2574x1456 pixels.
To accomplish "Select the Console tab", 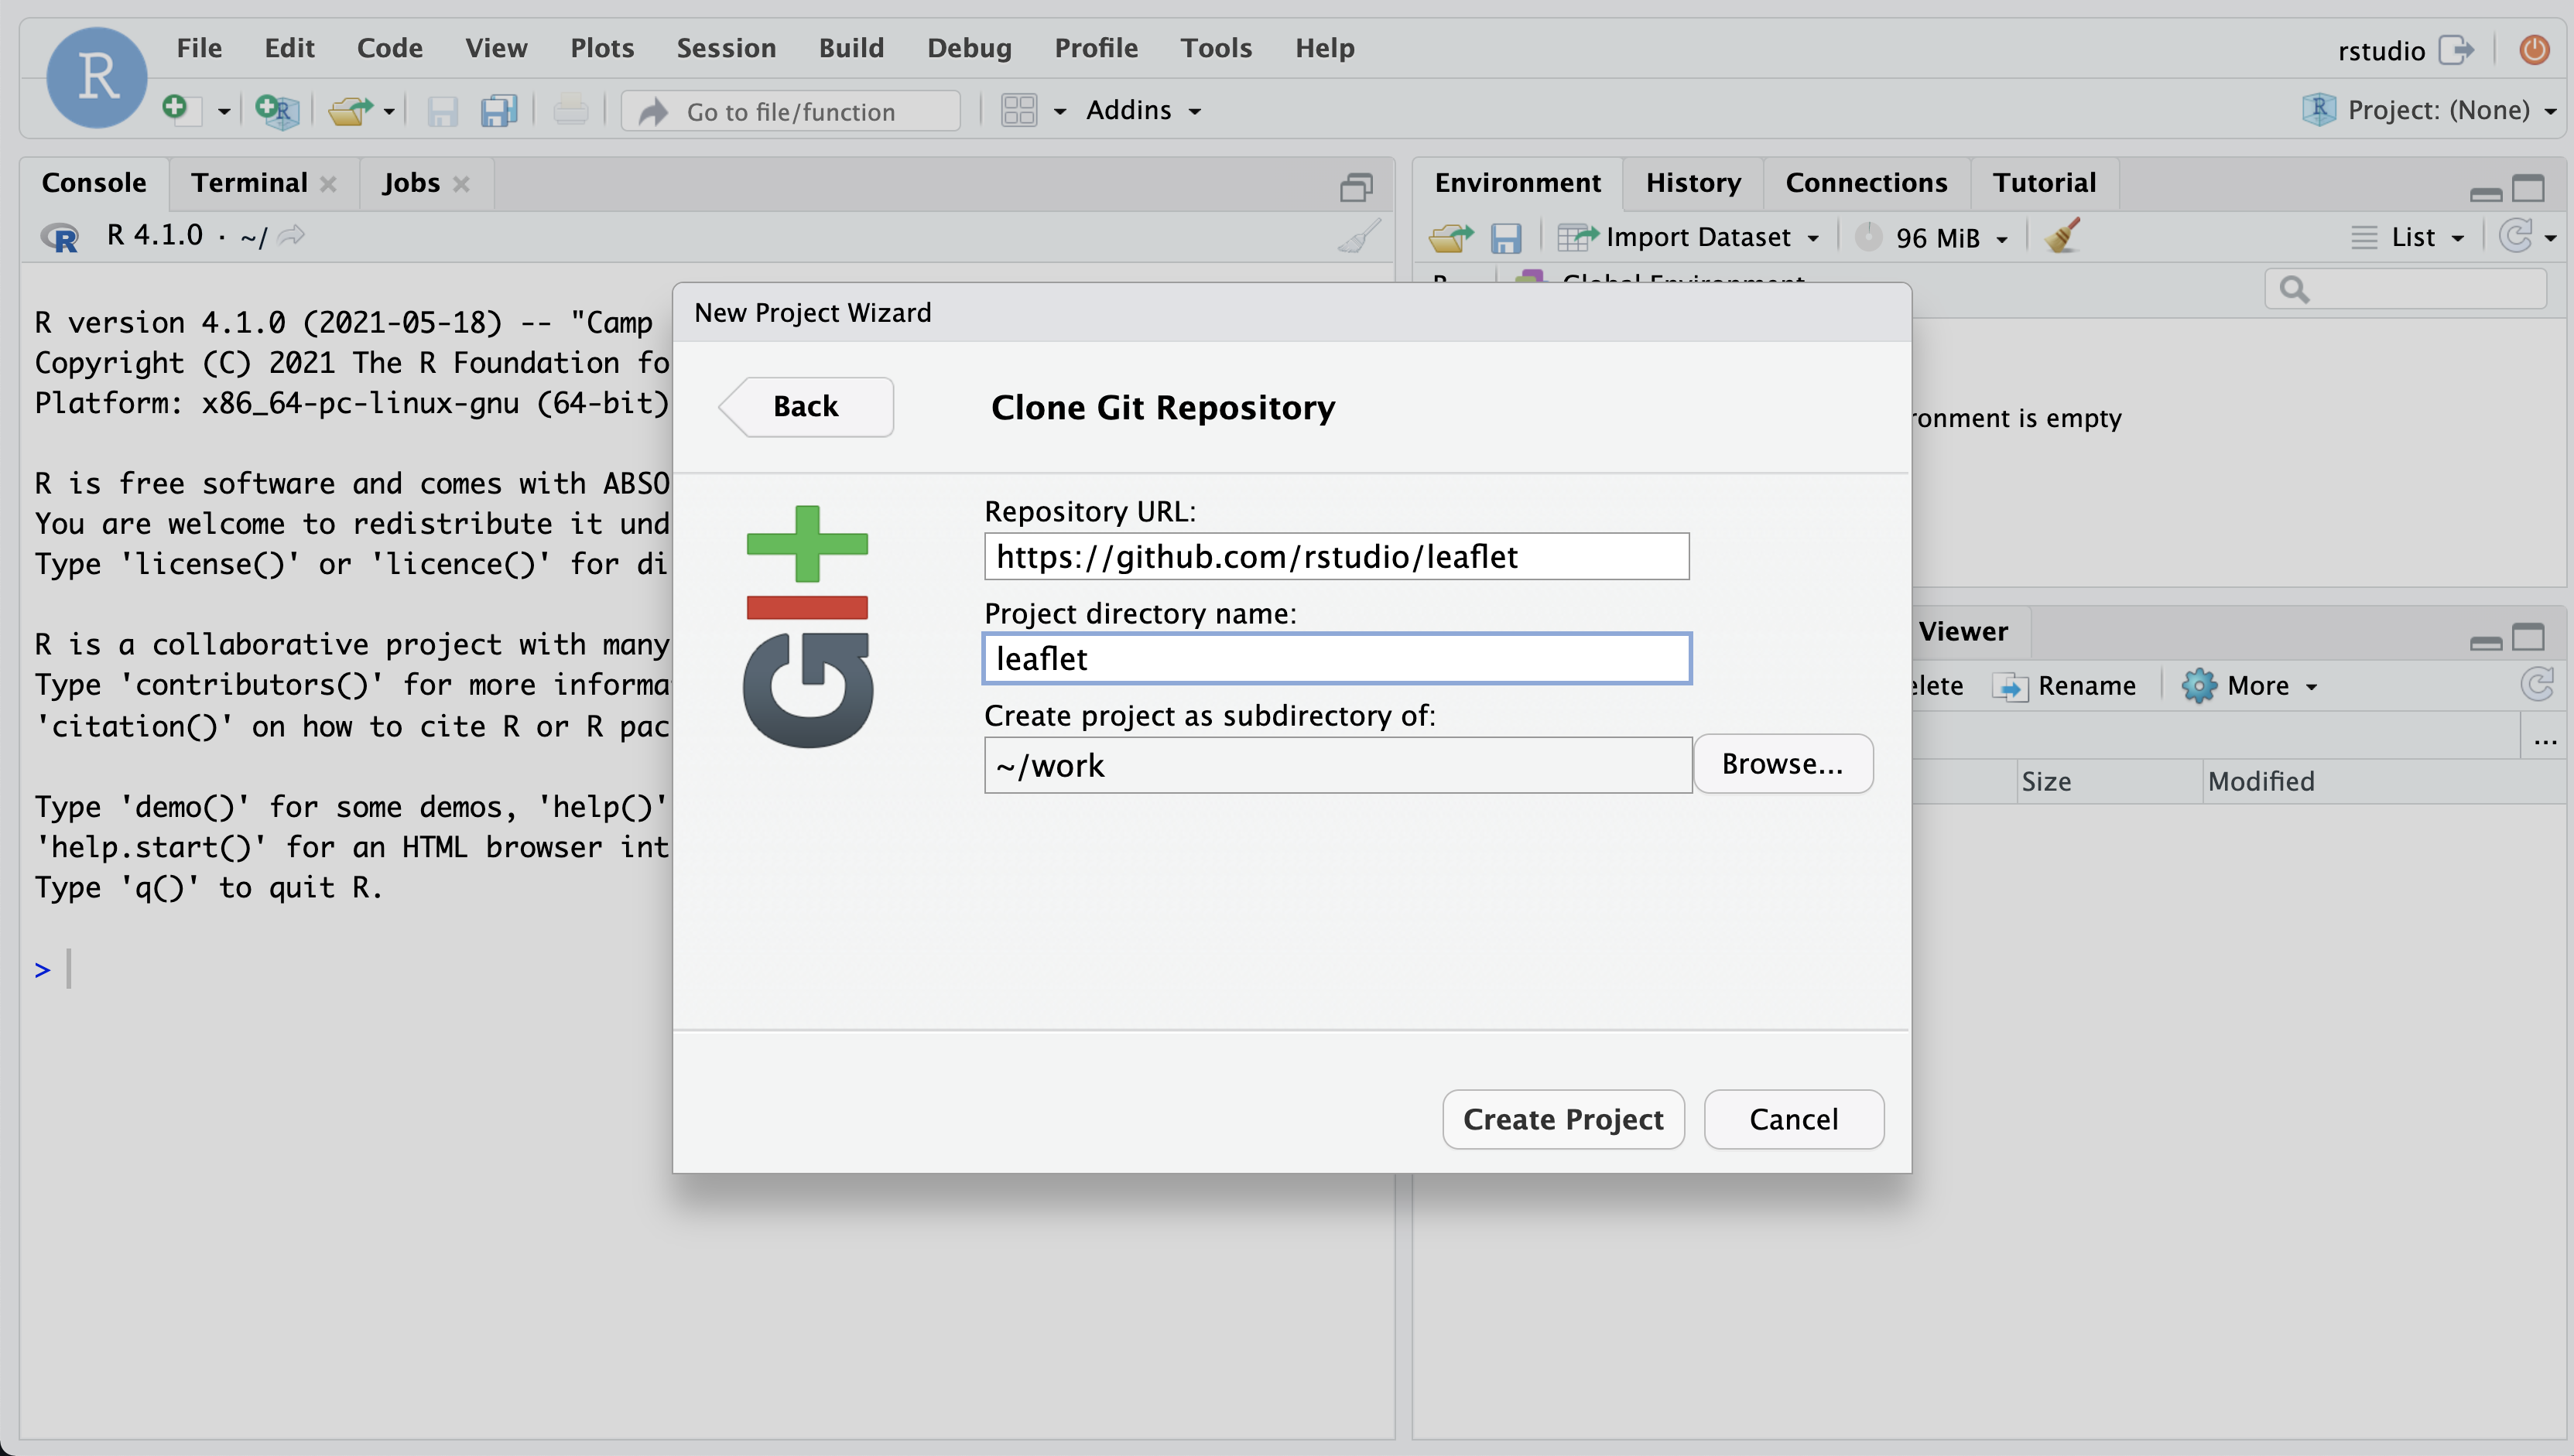I will click(94, 183).
